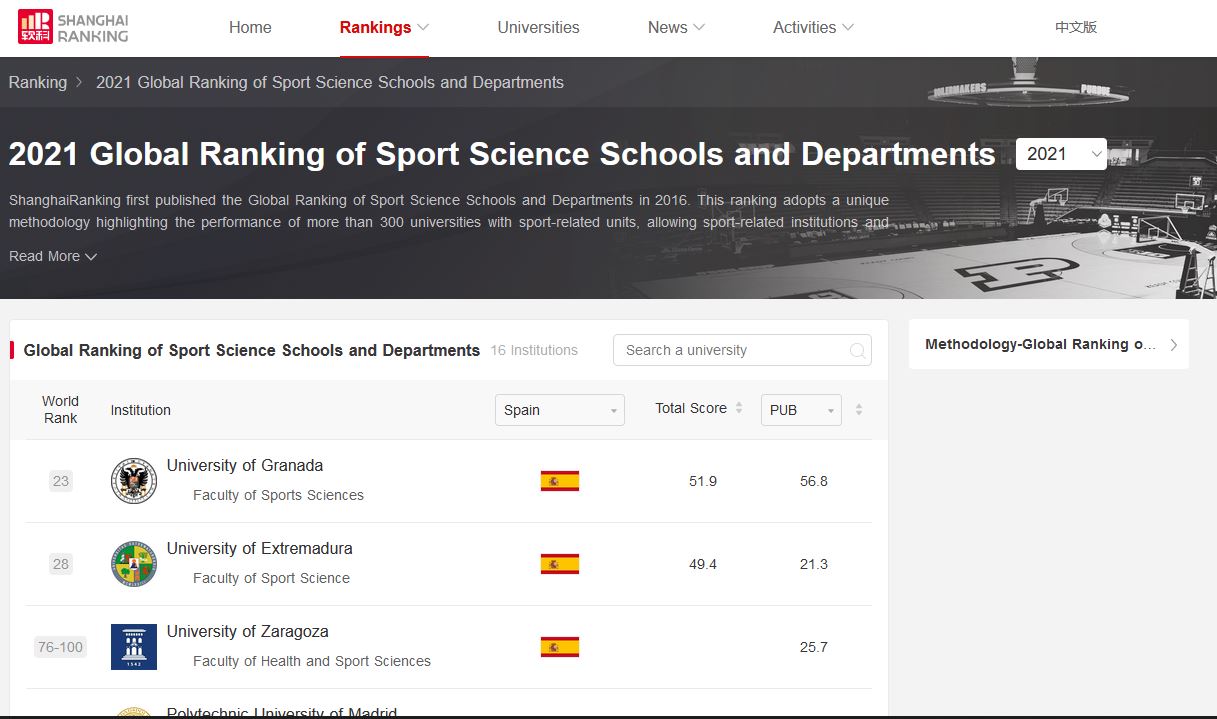Click Activities menu chevron arrow
The height and width of the screenshot is (719, 1217).
(848, 28)
